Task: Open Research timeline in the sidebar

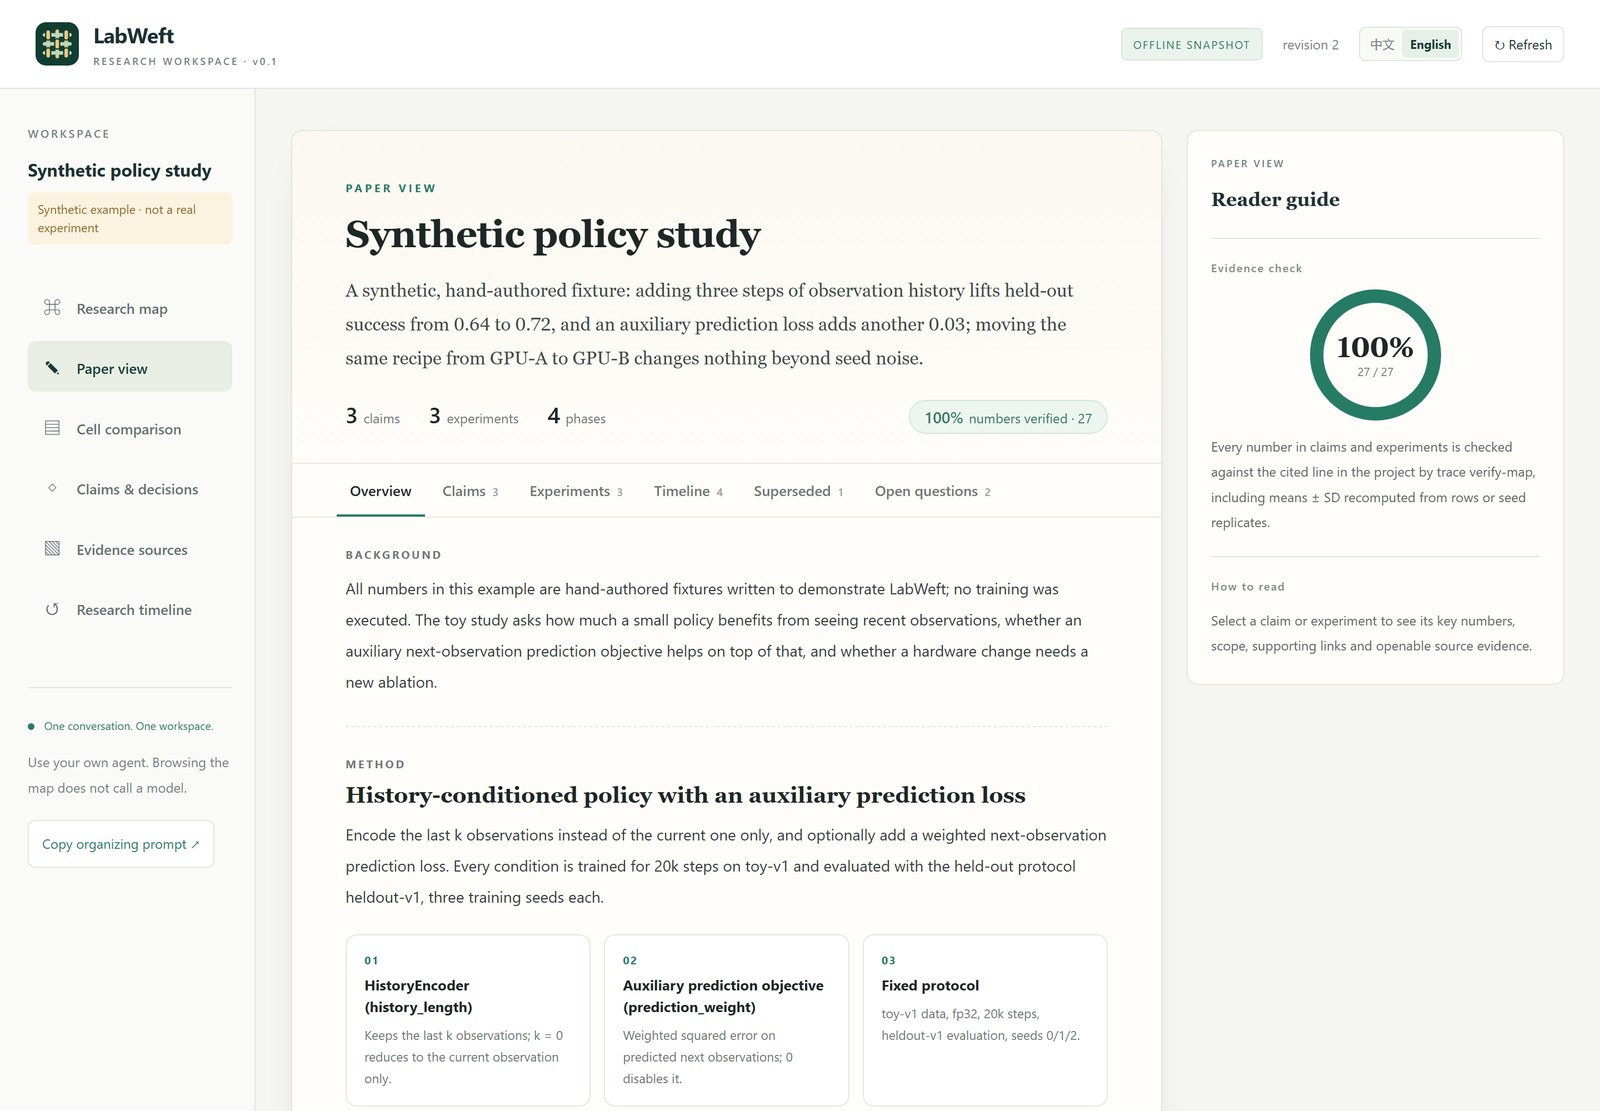Action: pyautogui.click(x=130, y=609)
